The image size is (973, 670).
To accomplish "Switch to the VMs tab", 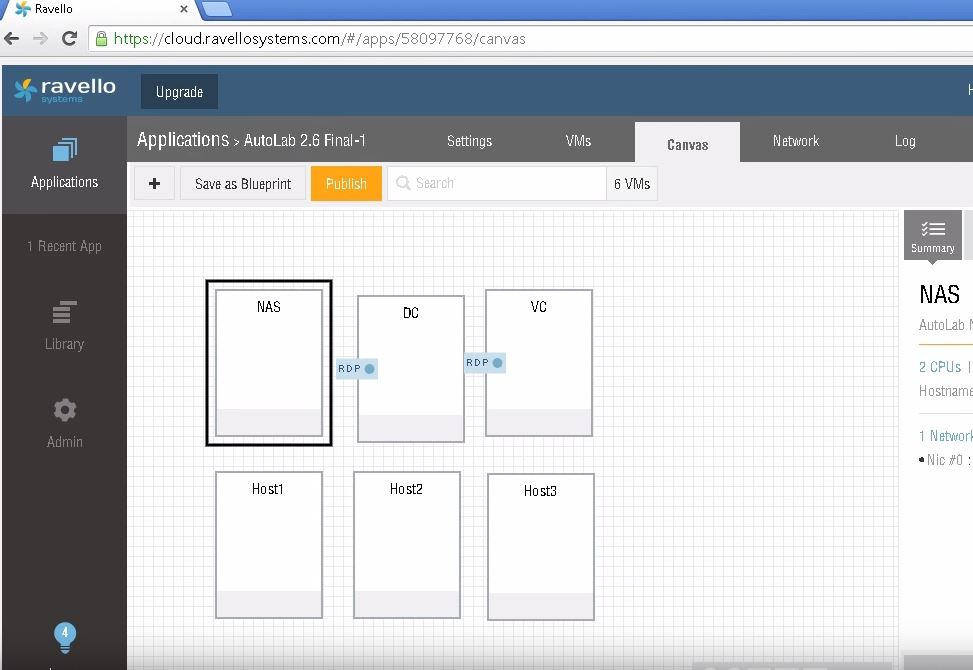I will pyautogui.click(x=578, y=141).
